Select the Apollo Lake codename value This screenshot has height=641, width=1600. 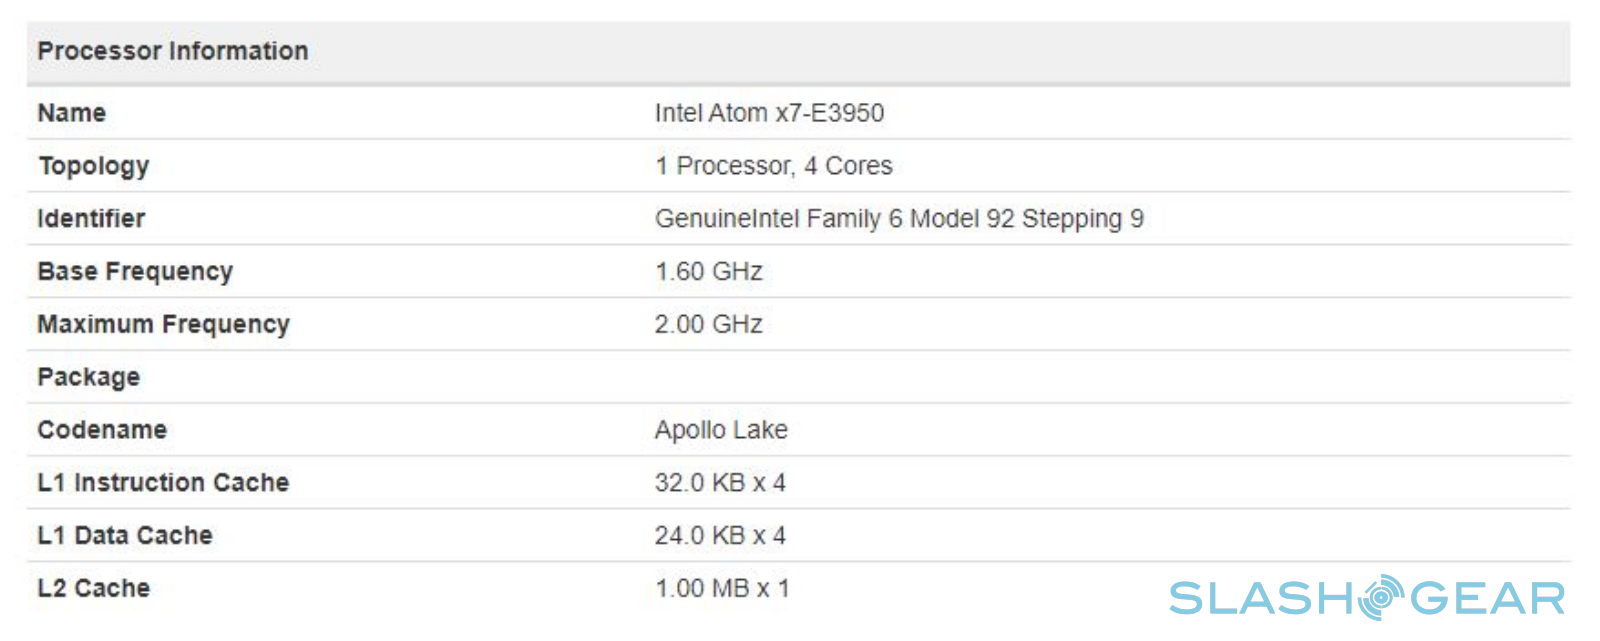point(721,430)
